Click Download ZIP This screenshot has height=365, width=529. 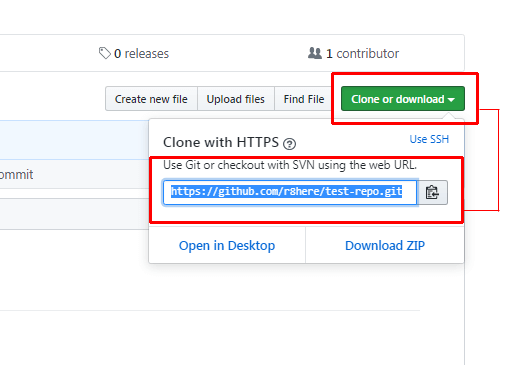coord(385,245)
